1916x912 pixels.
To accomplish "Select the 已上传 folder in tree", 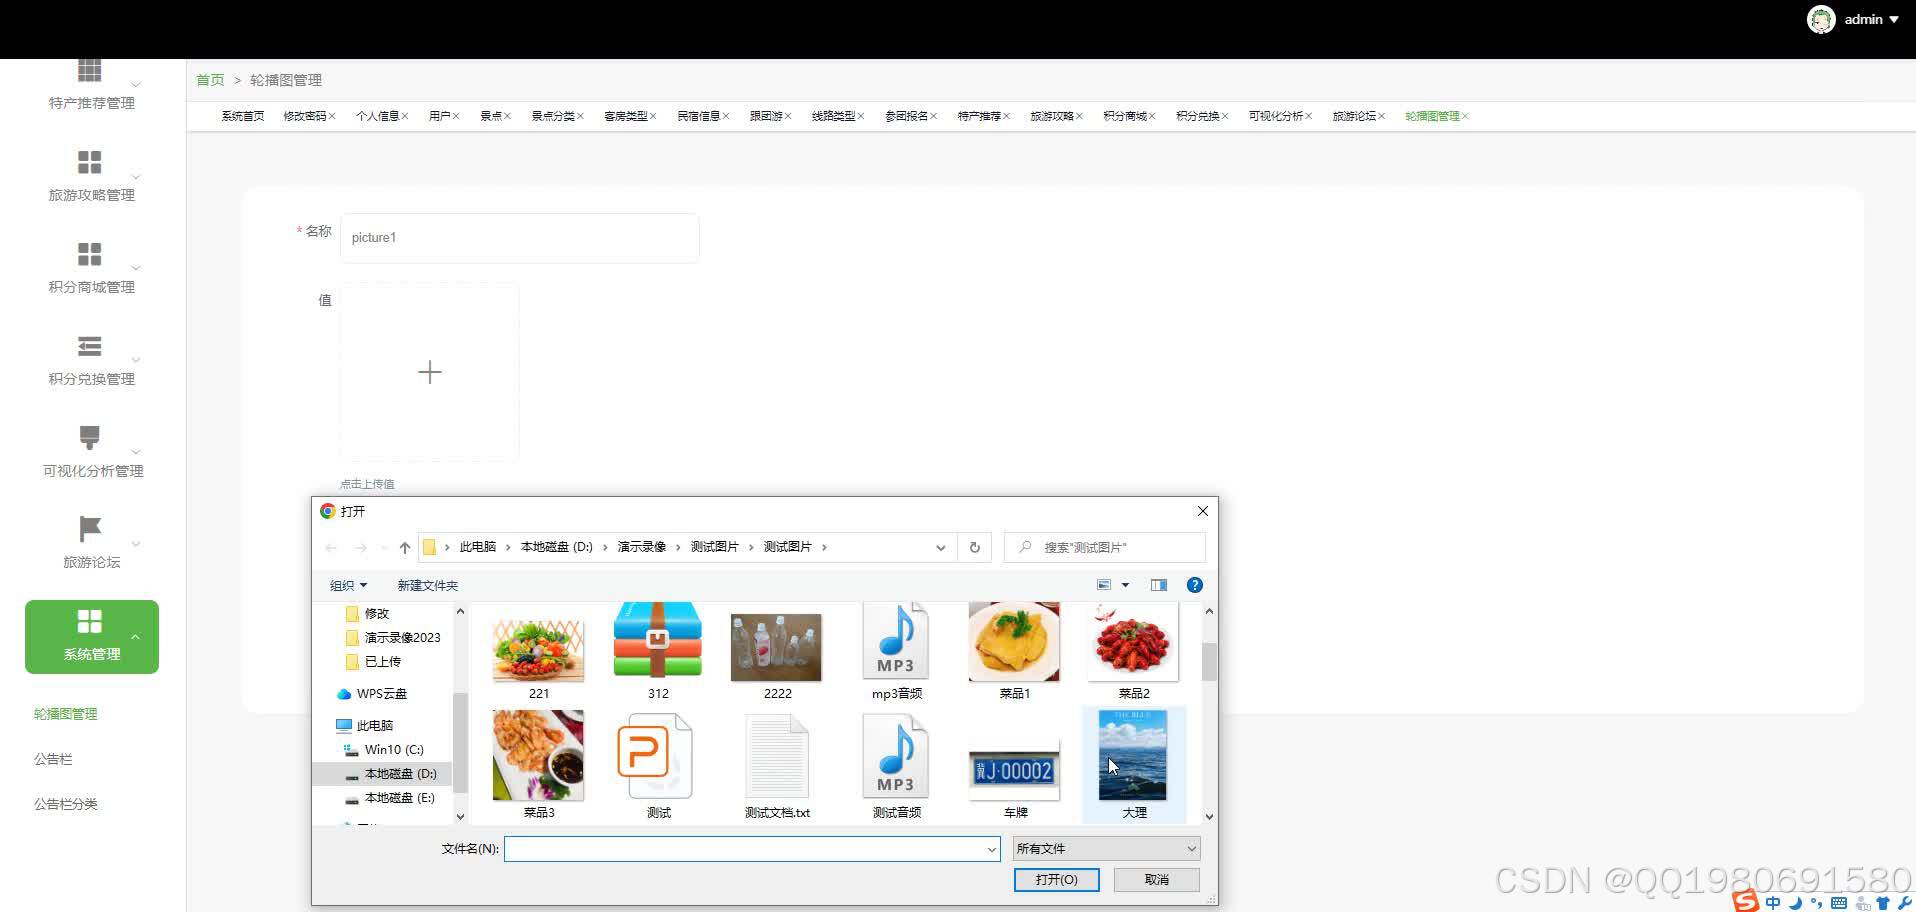I will [372, 661].
